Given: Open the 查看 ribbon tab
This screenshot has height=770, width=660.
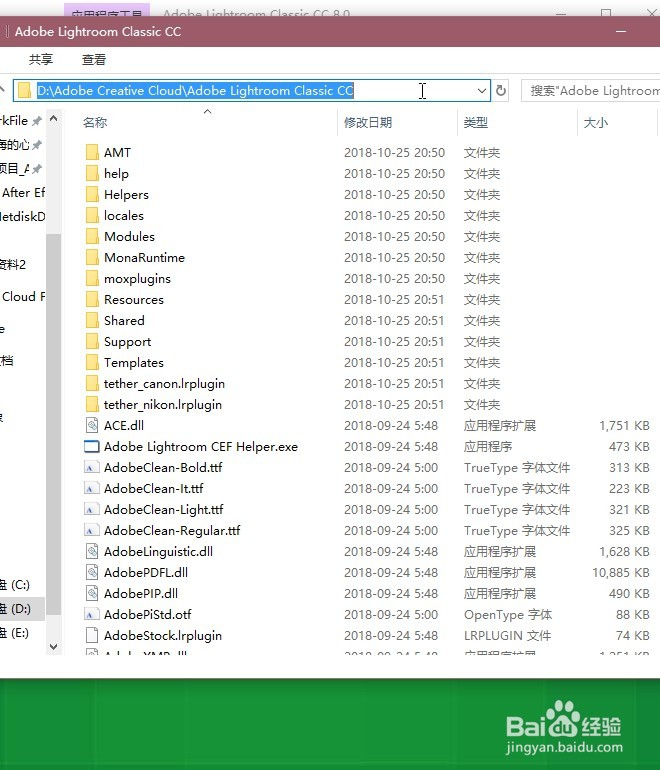Looking at the screenshot, I should (94, 59).
